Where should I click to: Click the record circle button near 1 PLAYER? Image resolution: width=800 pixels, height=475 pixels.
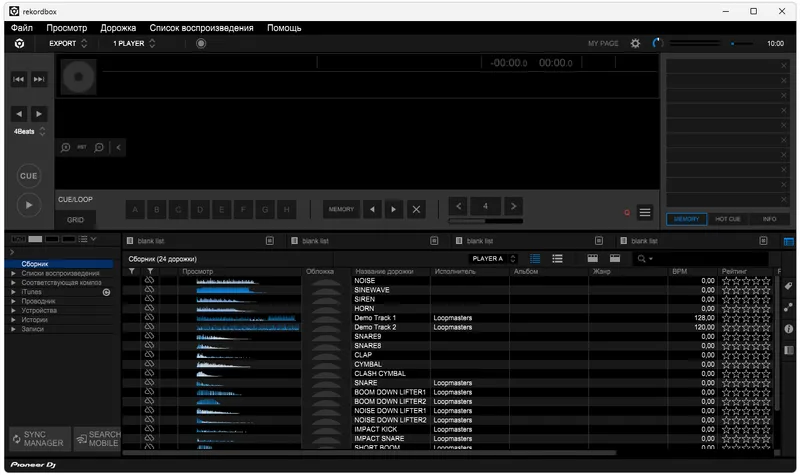click(201, 43)
